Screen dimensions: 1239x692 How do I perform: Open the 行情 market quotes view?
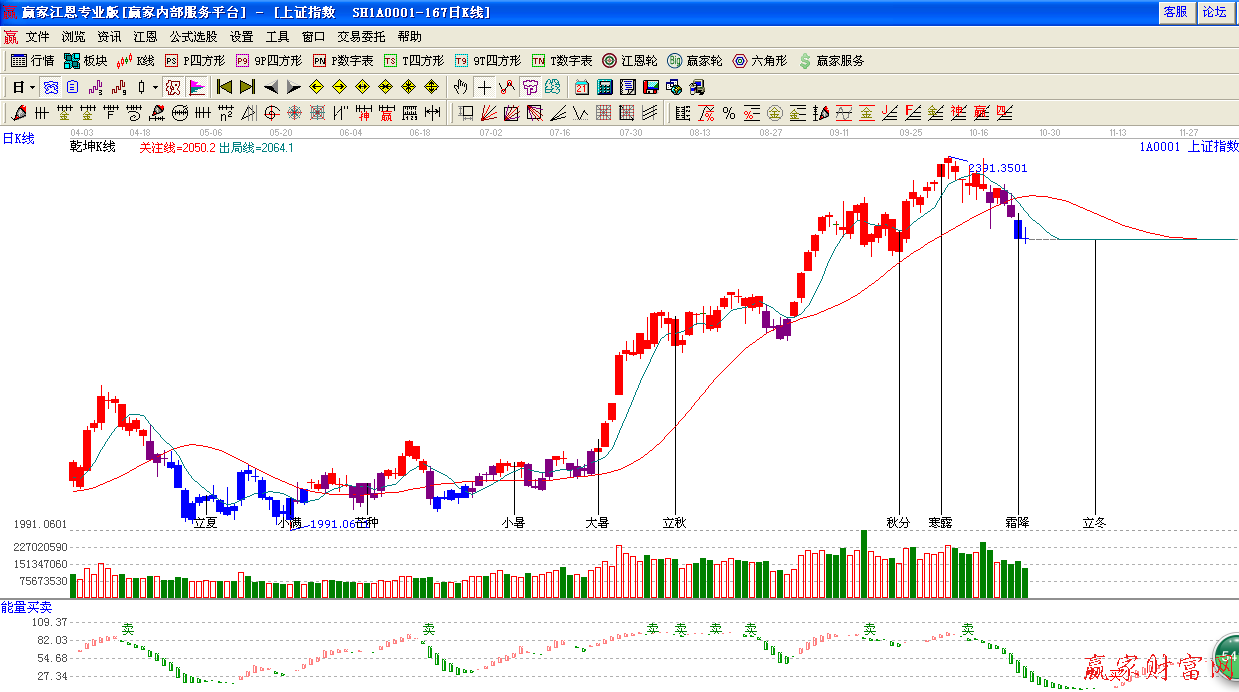[x=32, y=61]
